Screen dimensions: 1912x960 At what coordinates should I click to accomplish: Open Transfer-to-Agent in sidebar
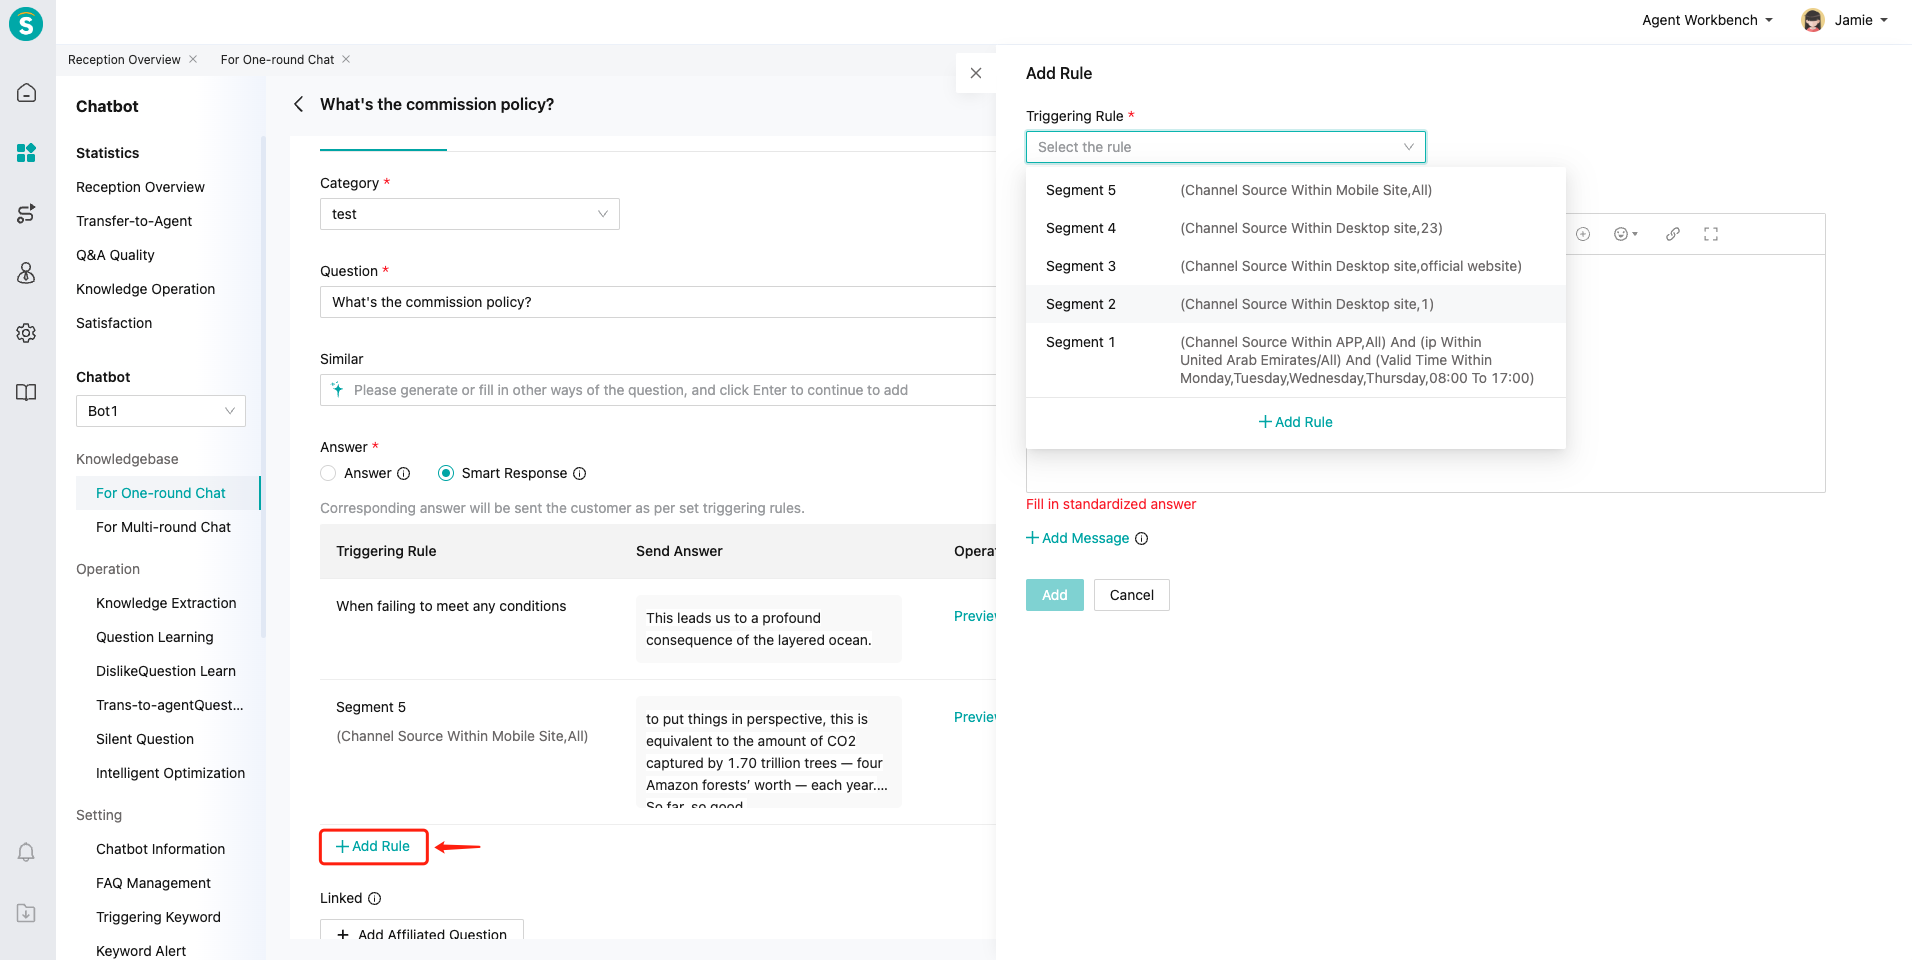[x=134, y=221]
